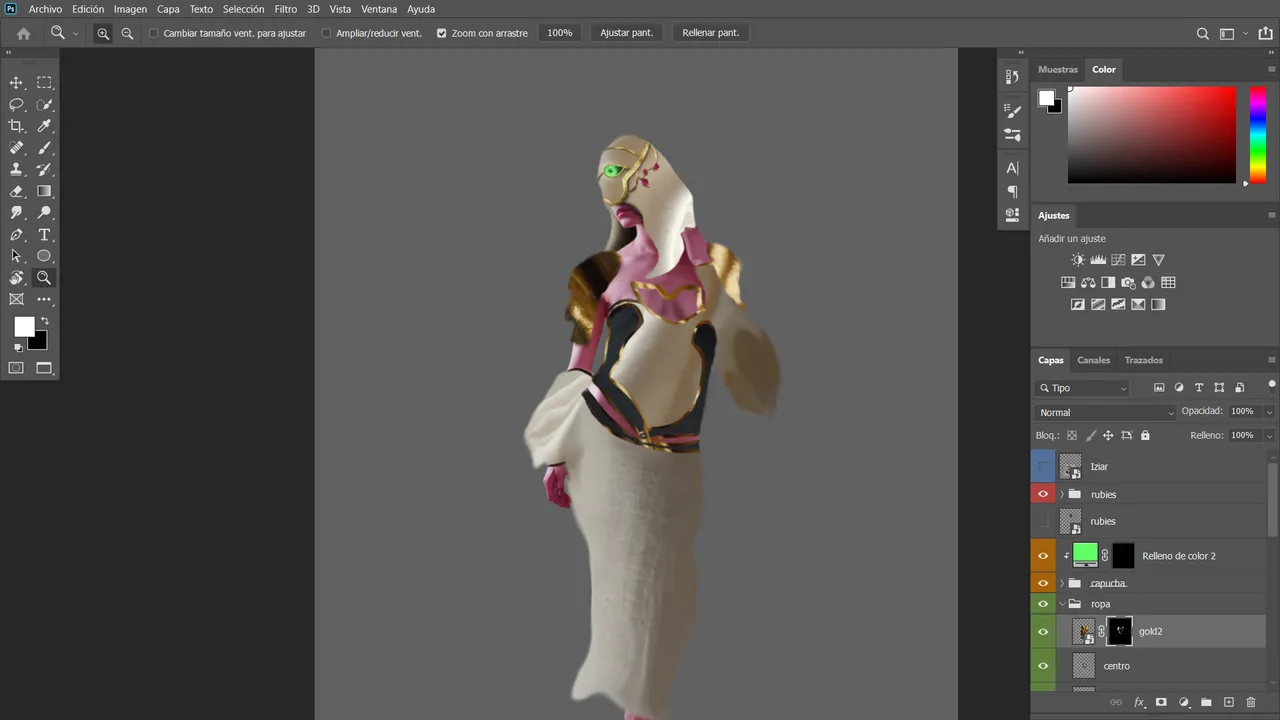The width and height of the screenshot is (1280, 720).
Task: Go to the Home screen icon
Action: (23, 33)
